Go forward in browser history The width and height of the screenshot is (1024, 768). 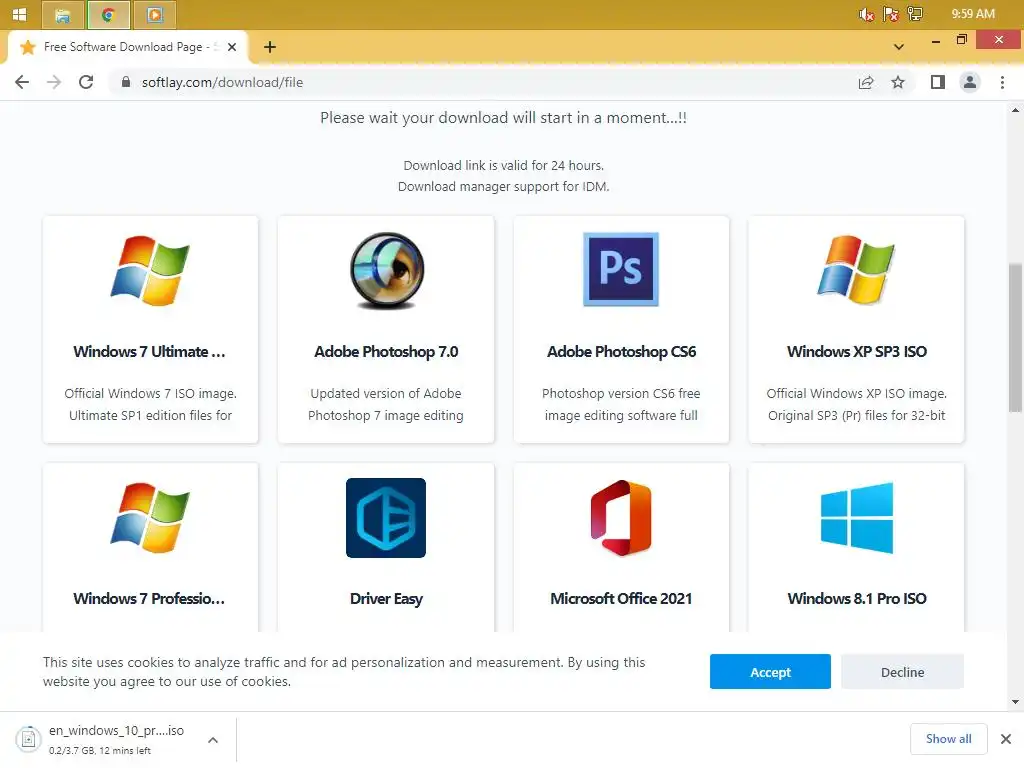(54, 82)
